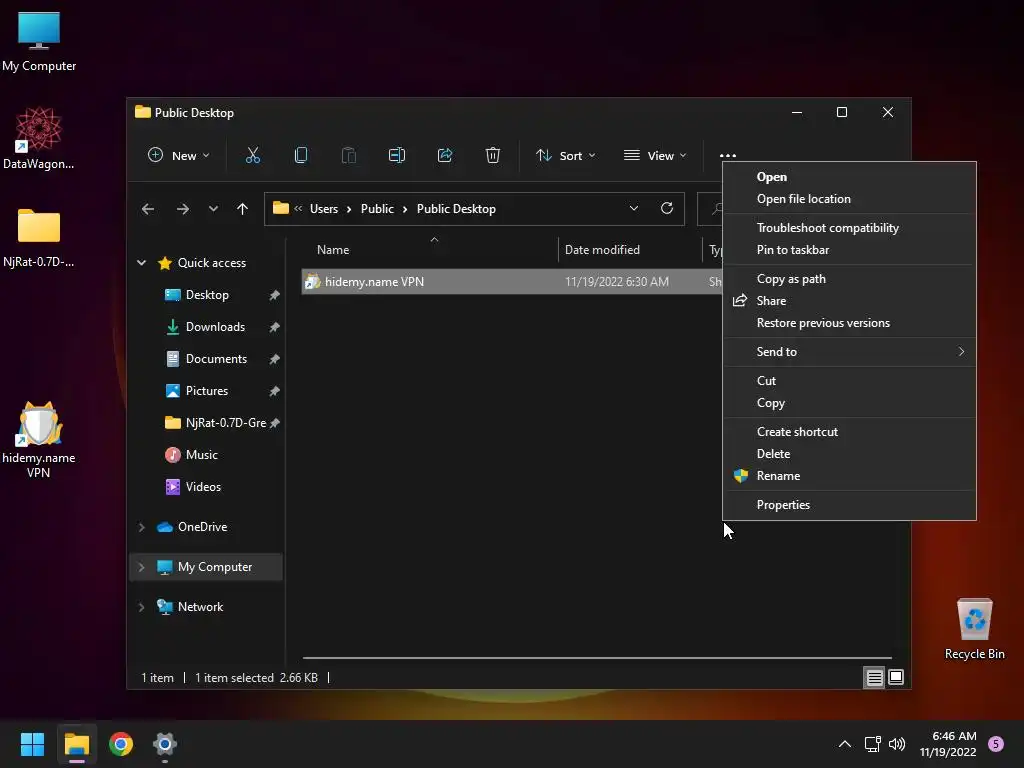
Task: Select the My Computer desktop icon
Action: (x=39, y=41)
